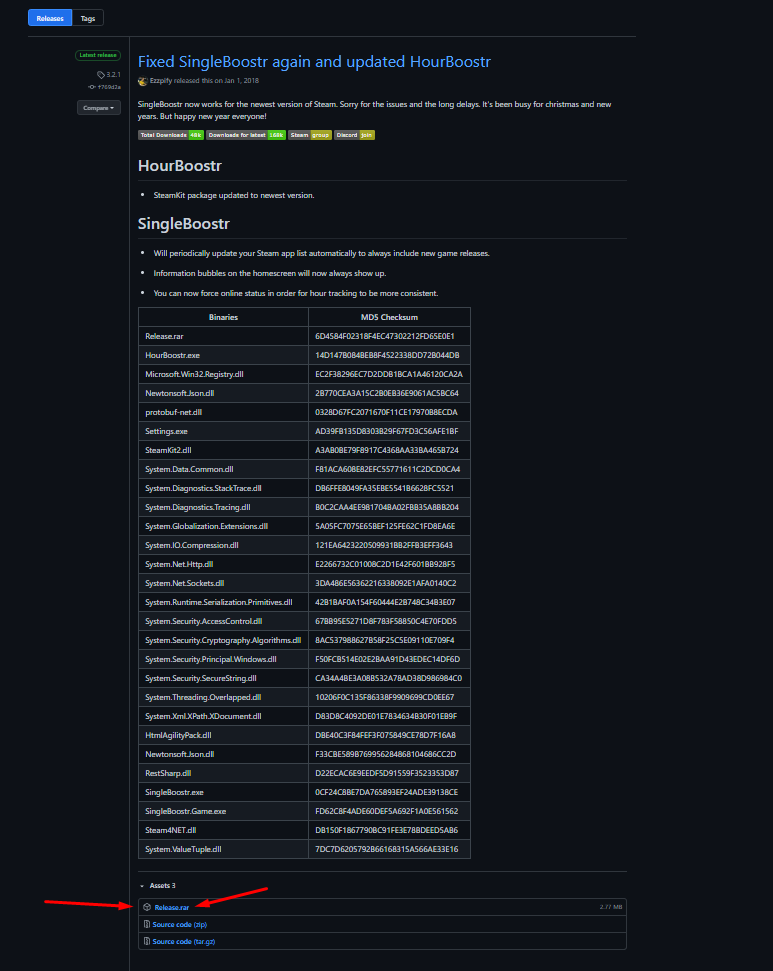Select the RestSharp.dll cell
The height and width of the screenshot is (971, 773).
click(x=224, y=773)
